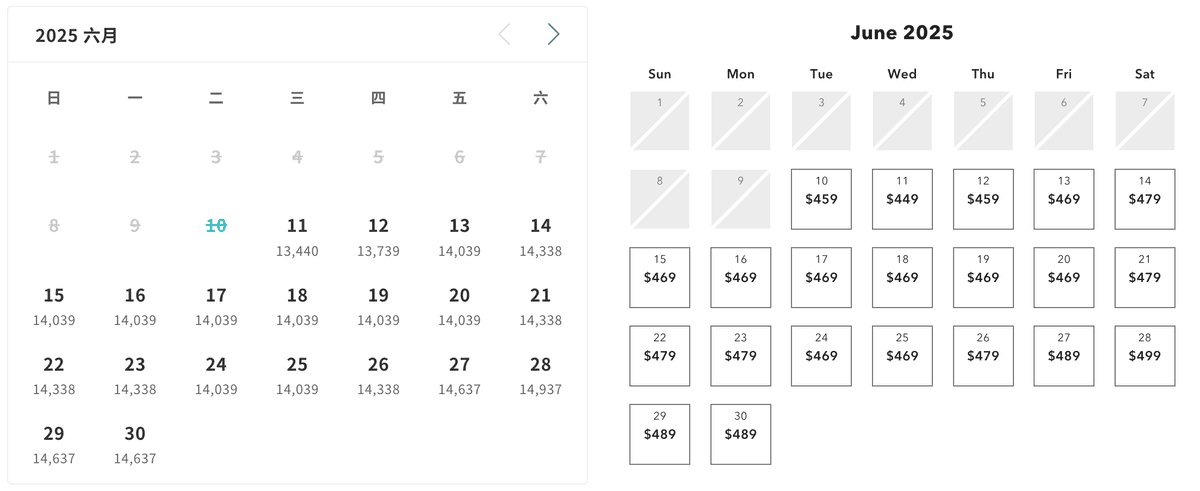Select June 18 in the left calendar

point(297,307)
